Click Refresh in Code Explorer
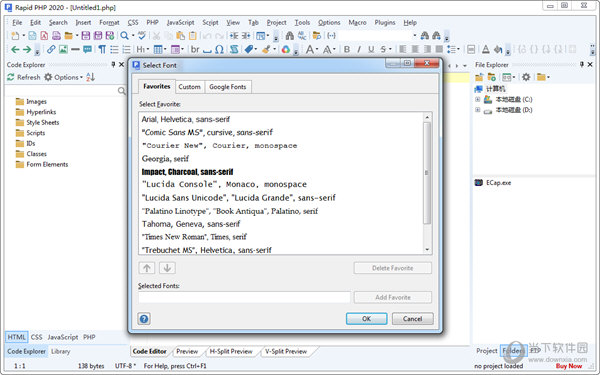This screenshot has width=600, height=375. (x=24, y=77)
